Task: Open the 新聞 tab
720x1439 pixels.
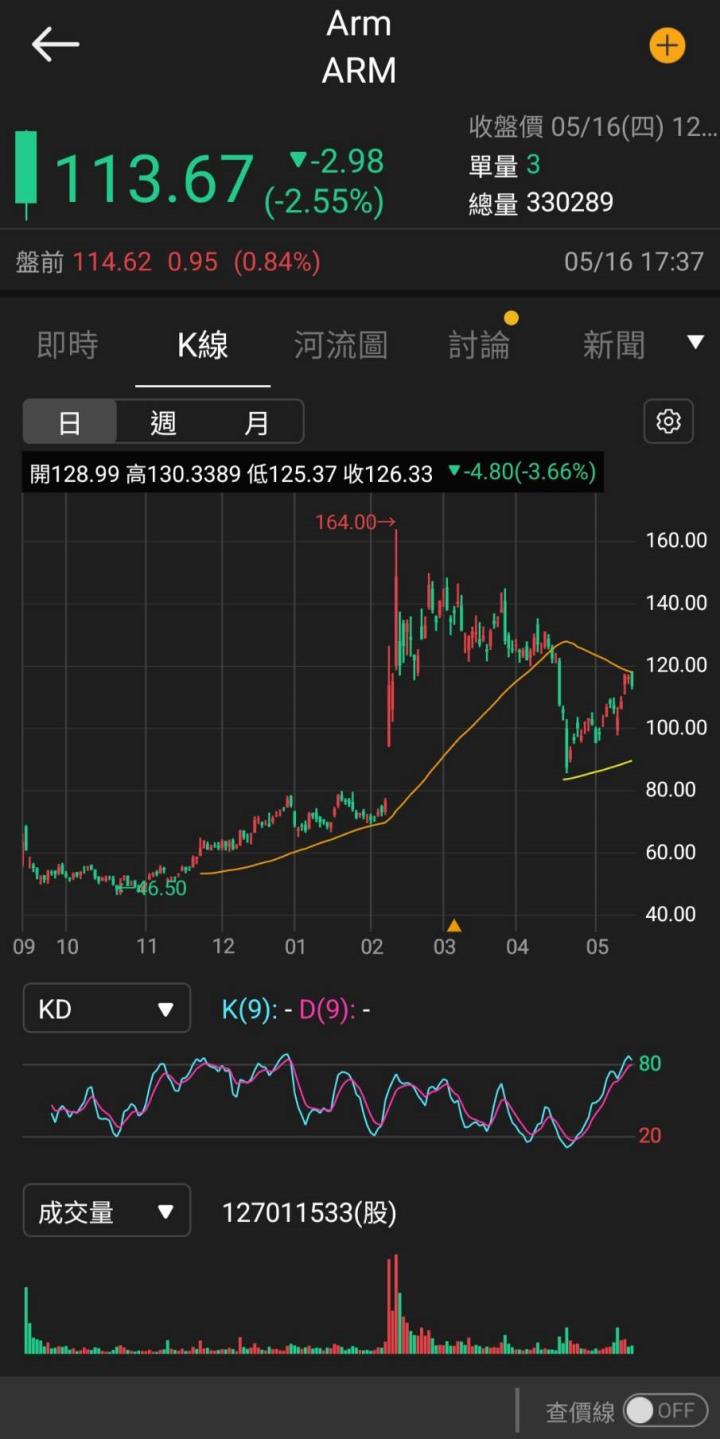Action: click(x=614, y=345)
